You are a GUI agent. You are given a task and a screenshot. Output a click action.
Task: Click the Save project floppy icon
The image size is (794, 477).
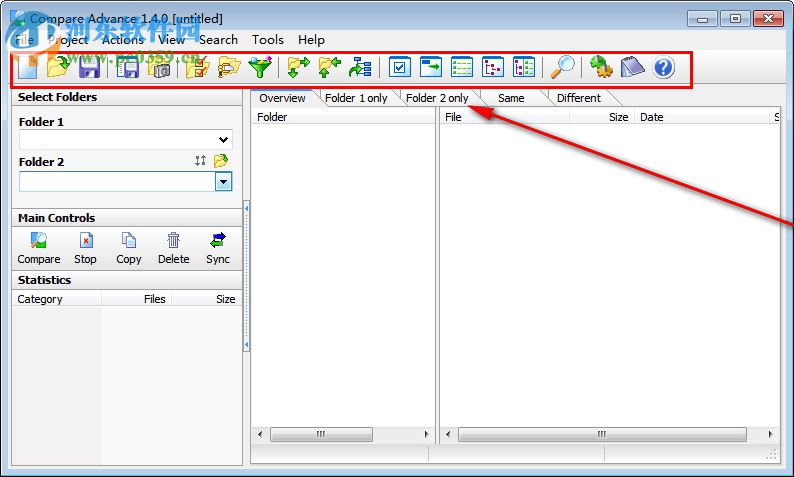pos(90,67)
